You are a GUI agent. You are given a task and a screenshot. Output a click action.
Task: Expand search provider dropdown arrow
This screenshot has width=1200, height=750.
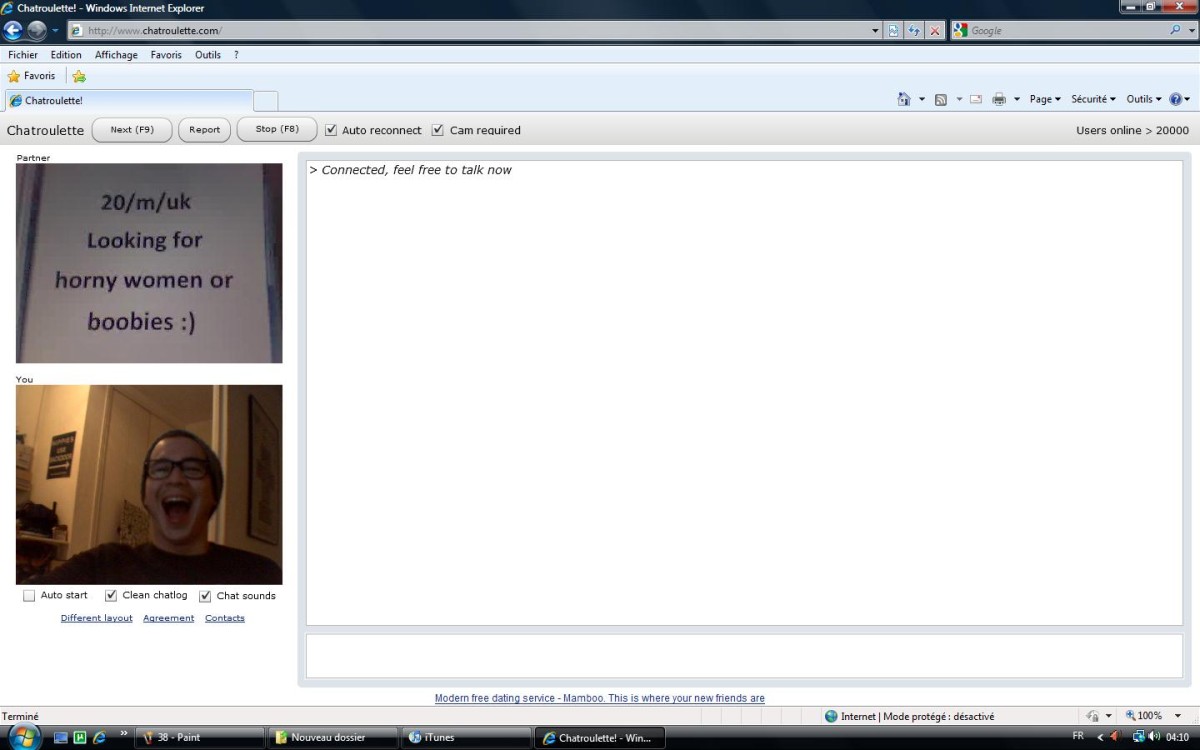click(1190, 30)
